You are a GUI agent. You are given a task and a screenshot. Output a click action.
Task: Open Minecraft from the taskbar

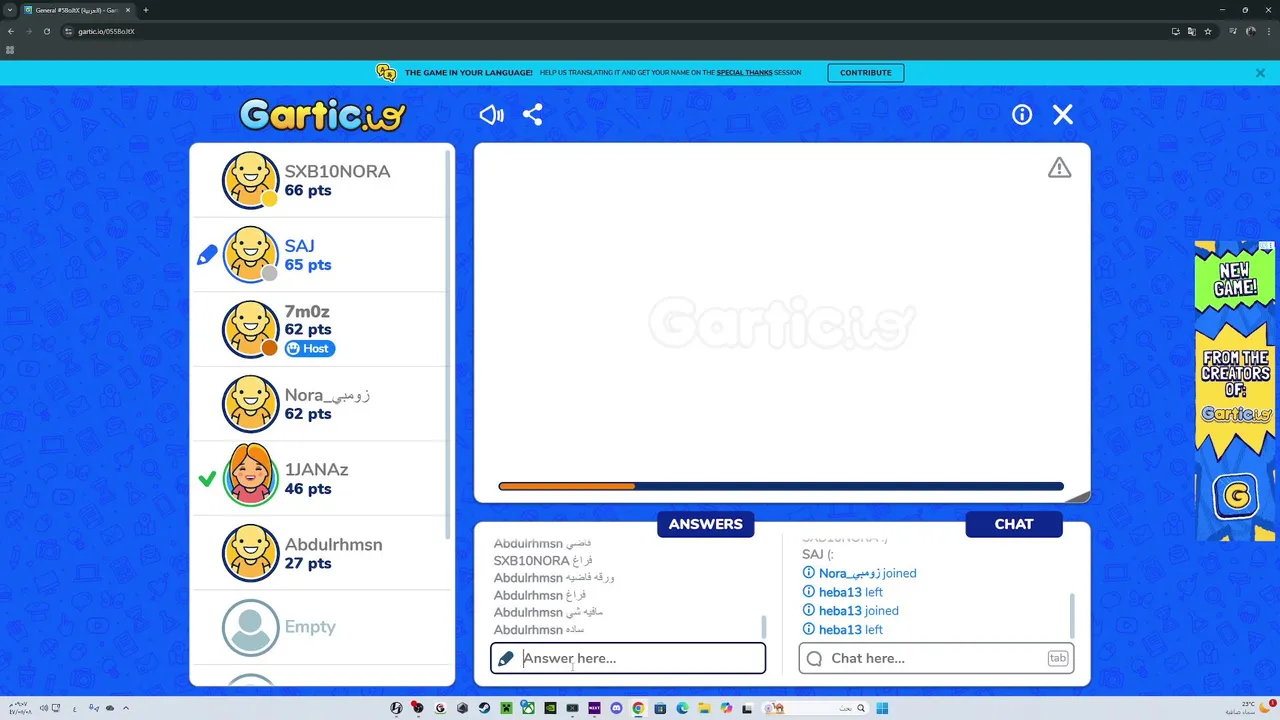point(506,708)
